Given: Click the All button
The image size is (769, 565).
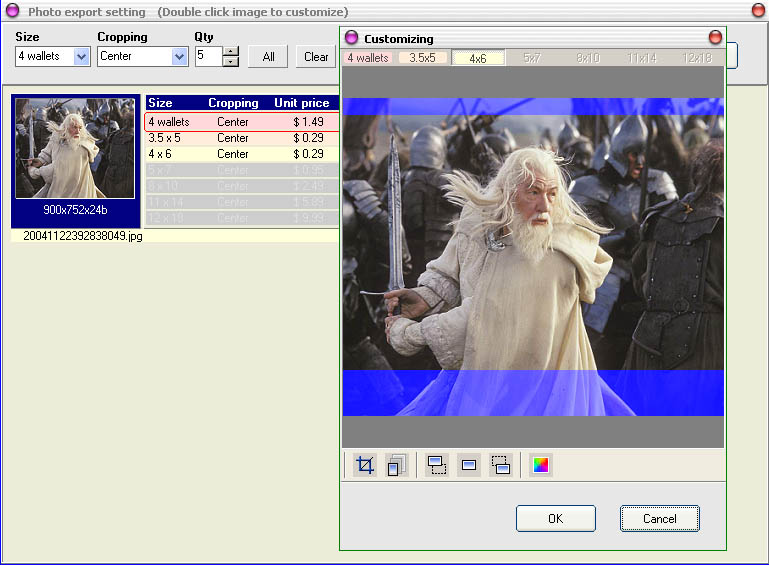Looking at the screenshot, I should pos(268,57).
